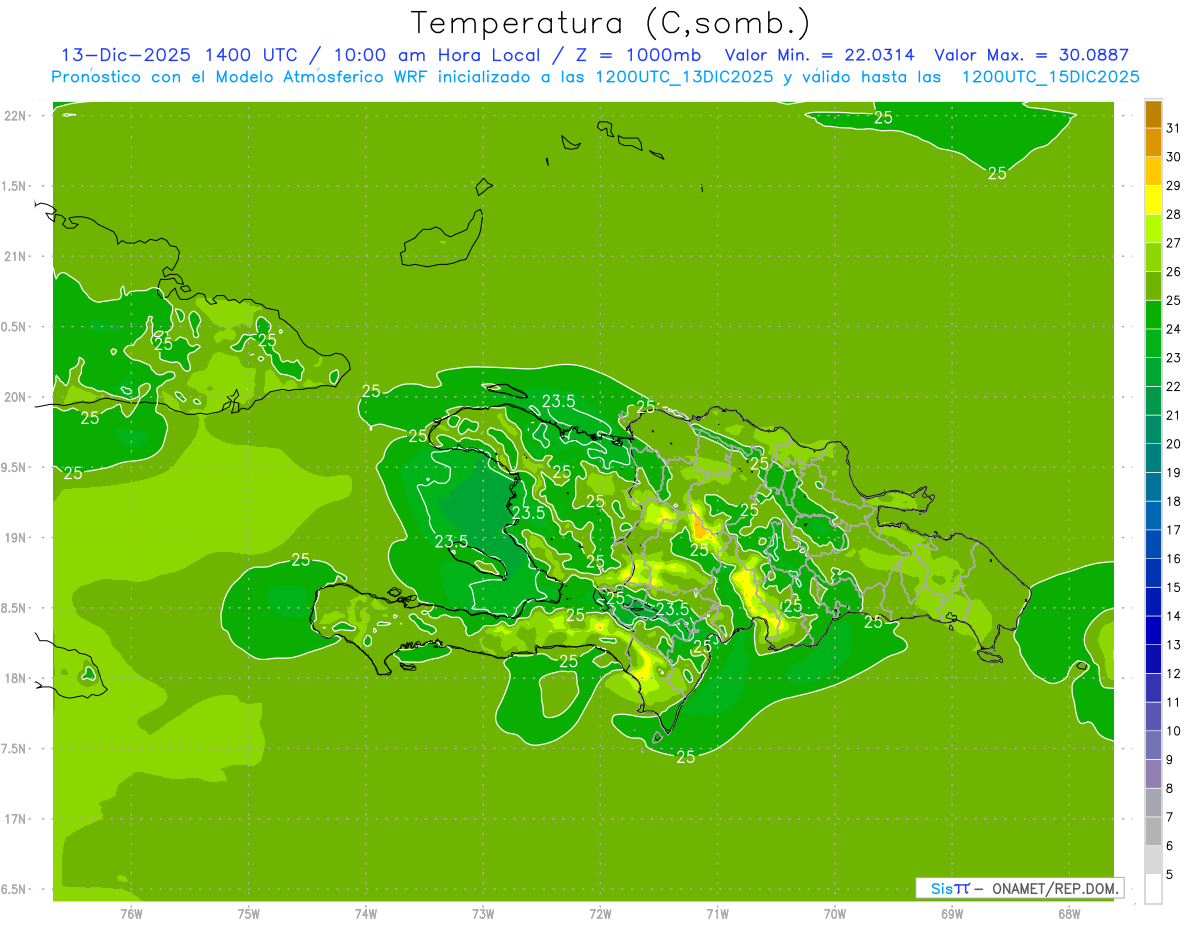Click the 73W longitude label
The width and height of the screenshot is (1200, 927).
483,913
